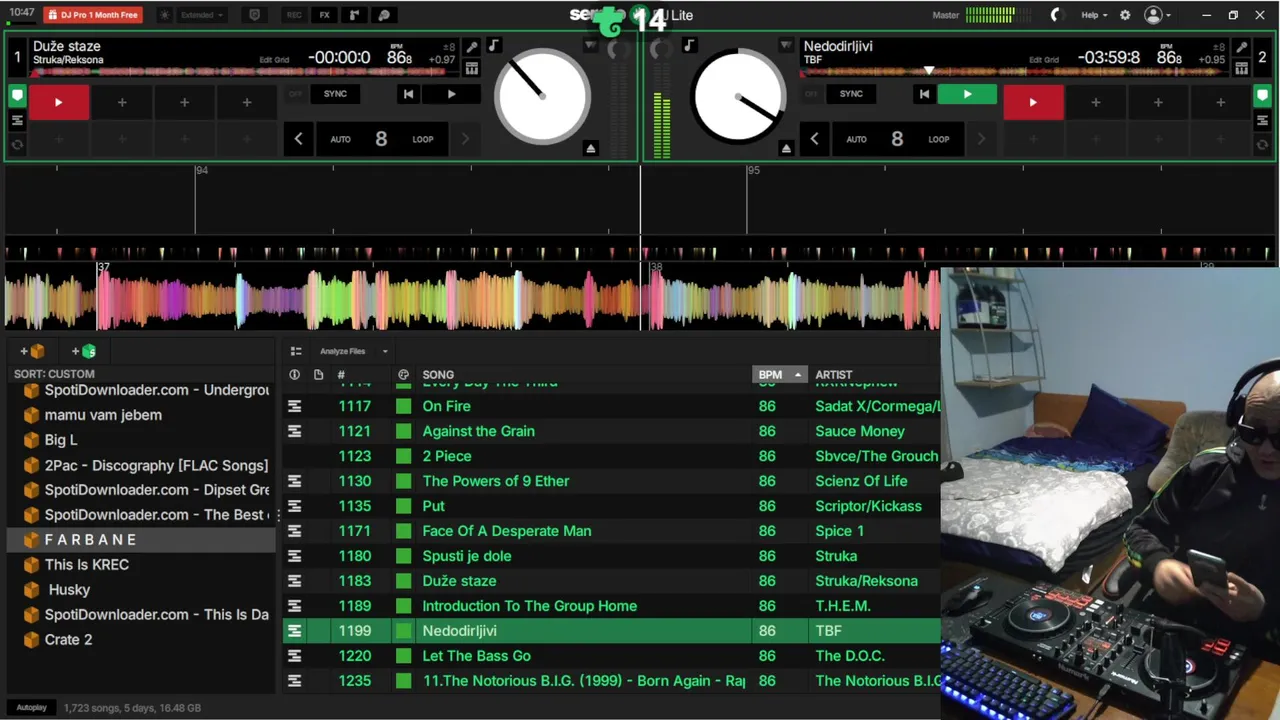1280x720 pixels.
Task: Trigger red cue point 1 on deck 2
Action: coord(1033,102)
